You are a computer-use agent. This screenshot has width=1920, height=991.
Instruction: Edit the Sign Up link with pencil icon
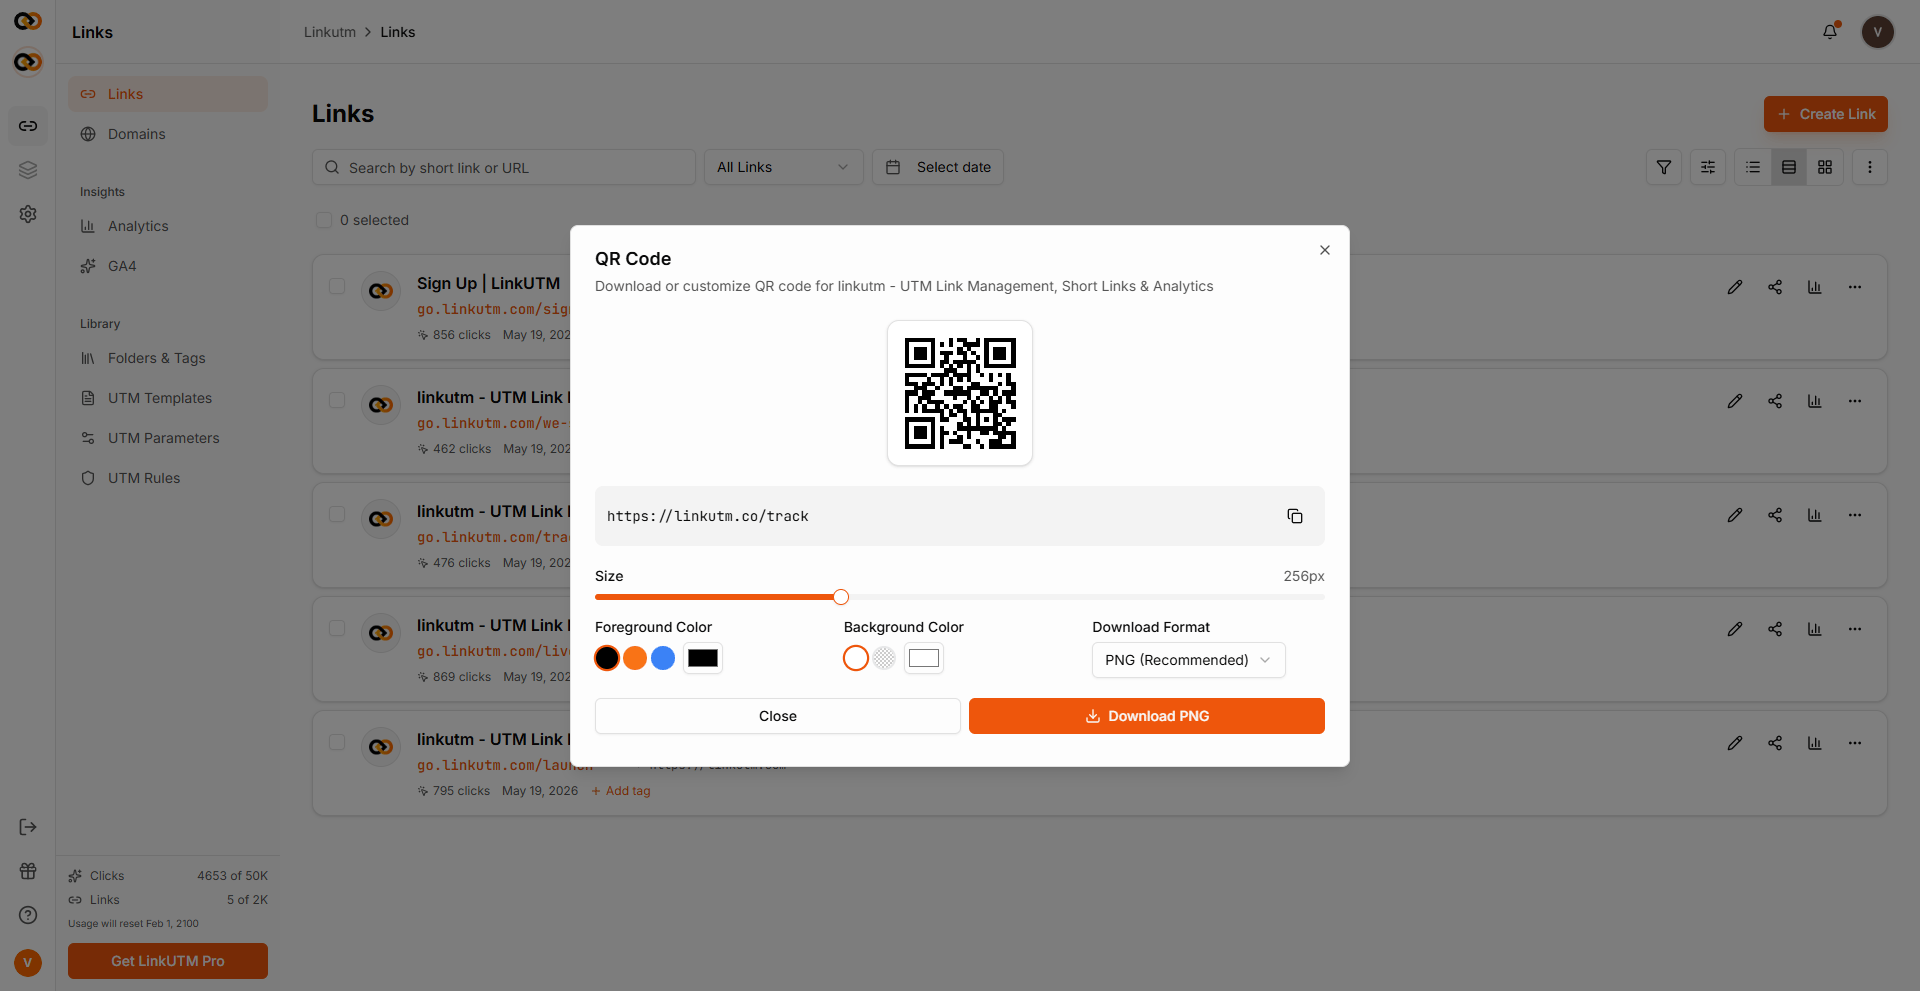1735,287
